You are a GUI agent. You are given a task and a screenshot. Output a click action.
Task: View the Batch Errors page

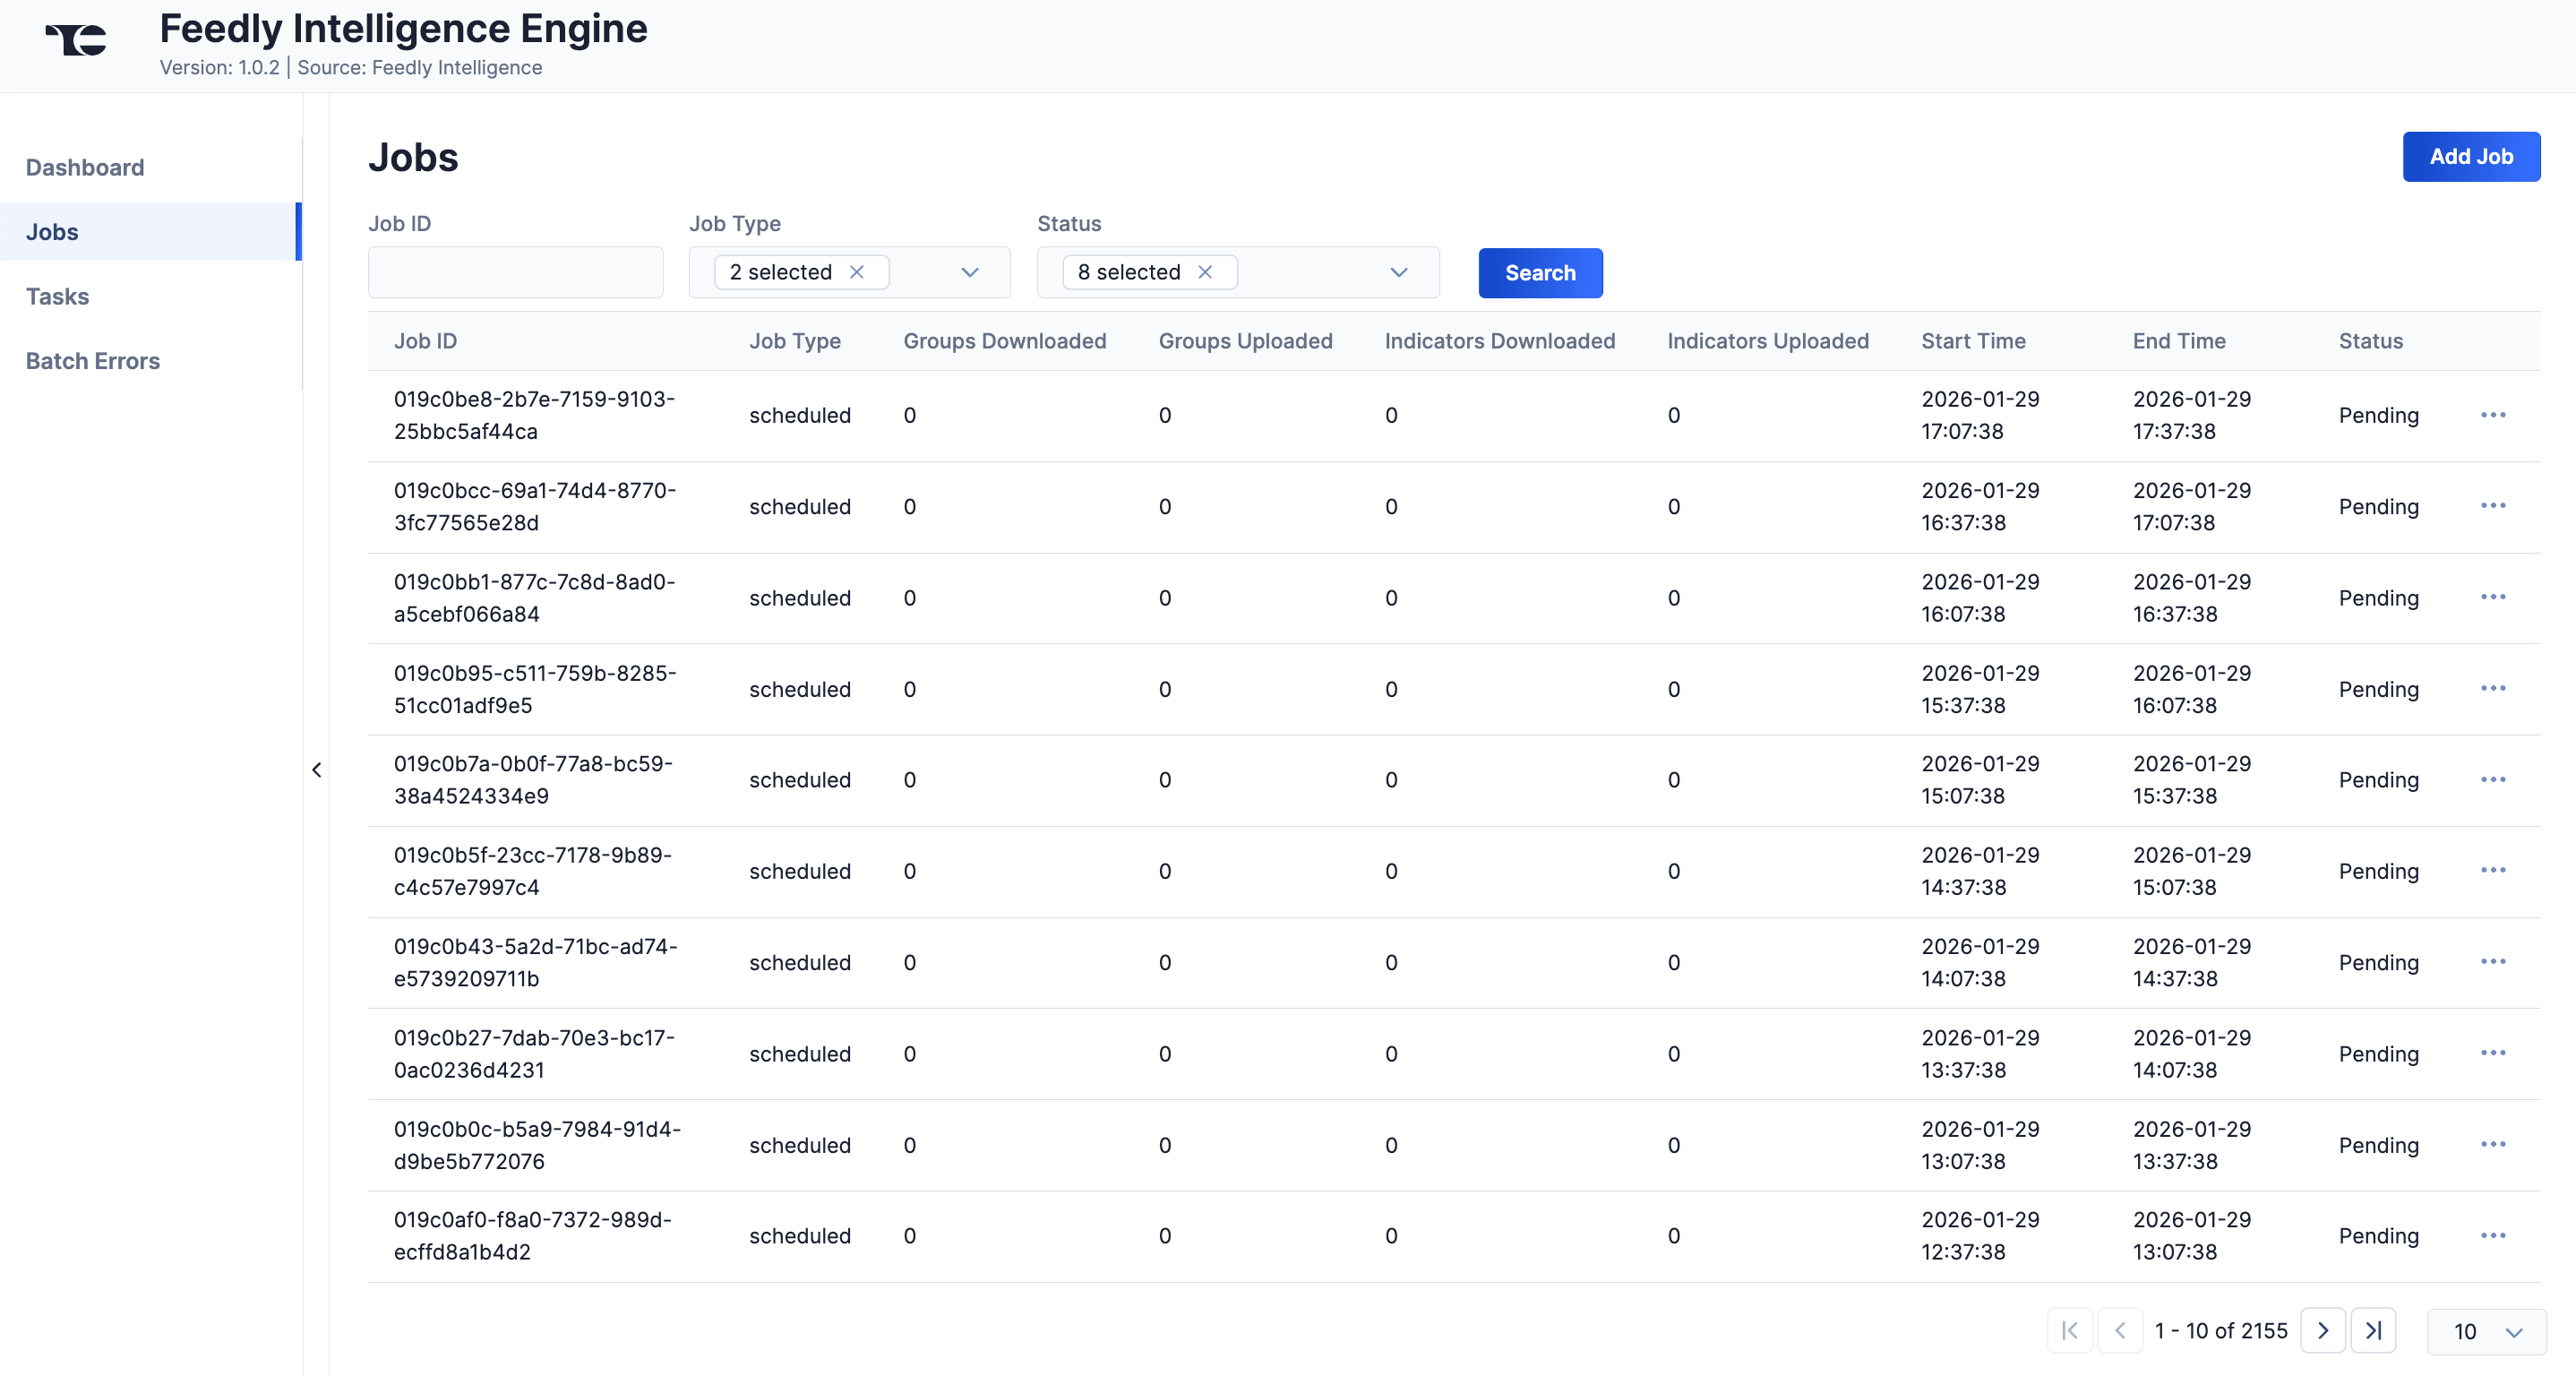click(93, 361)
